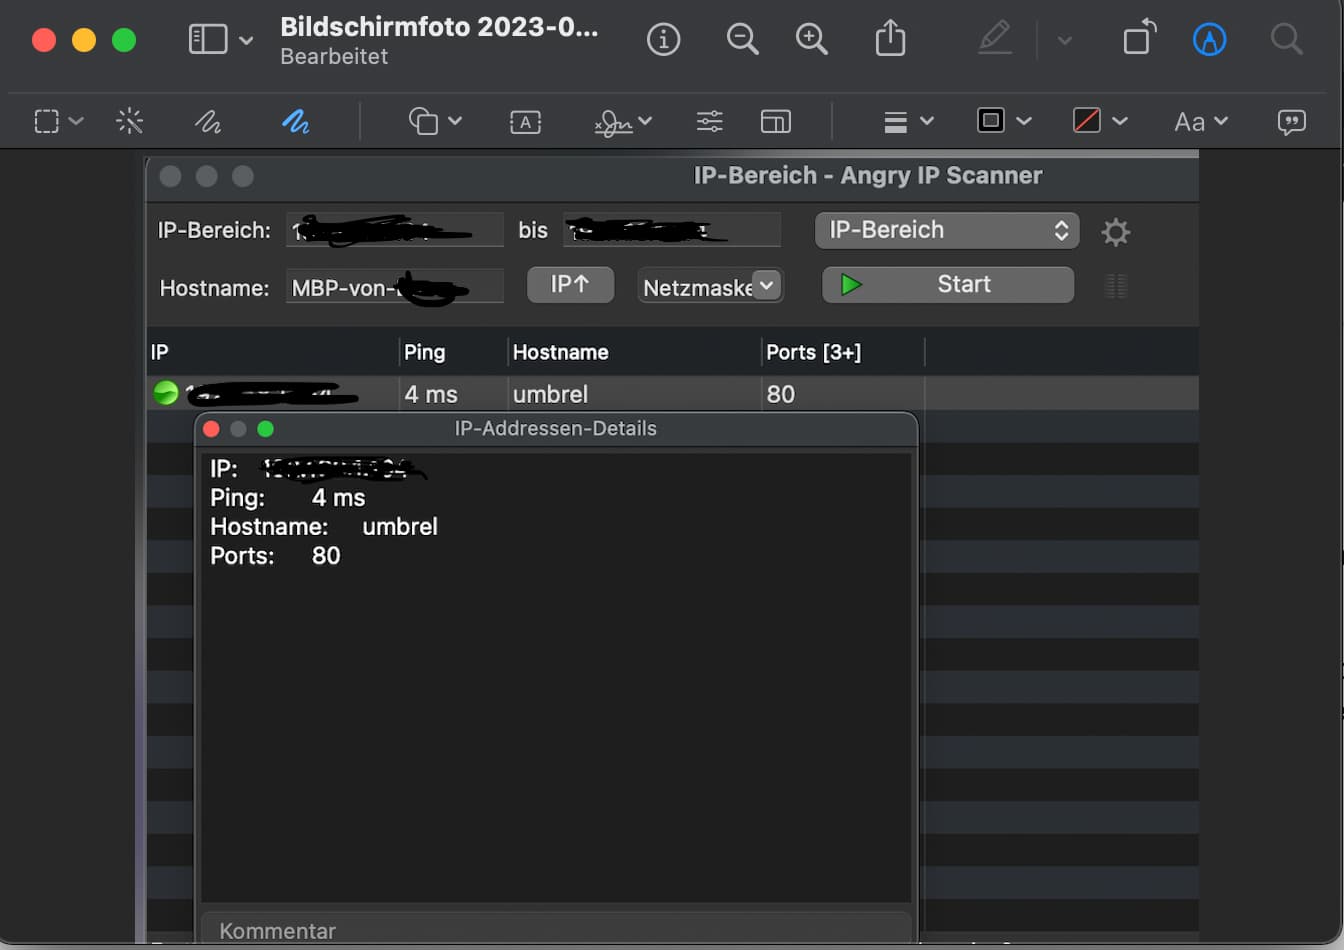
Task: Zoom in on the image
Action: tap(811, 40)
